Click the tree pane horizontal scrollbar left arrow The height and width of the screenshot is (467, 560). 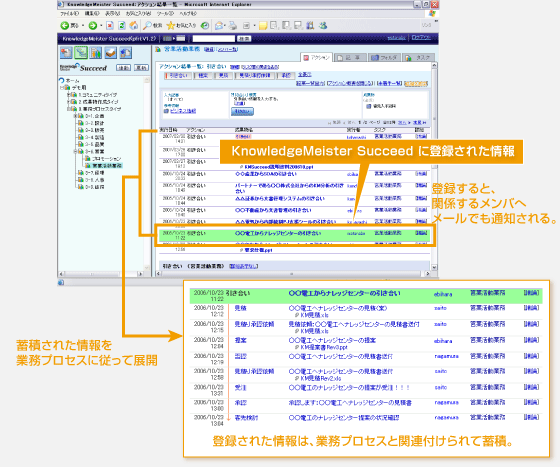pos(61,274)
